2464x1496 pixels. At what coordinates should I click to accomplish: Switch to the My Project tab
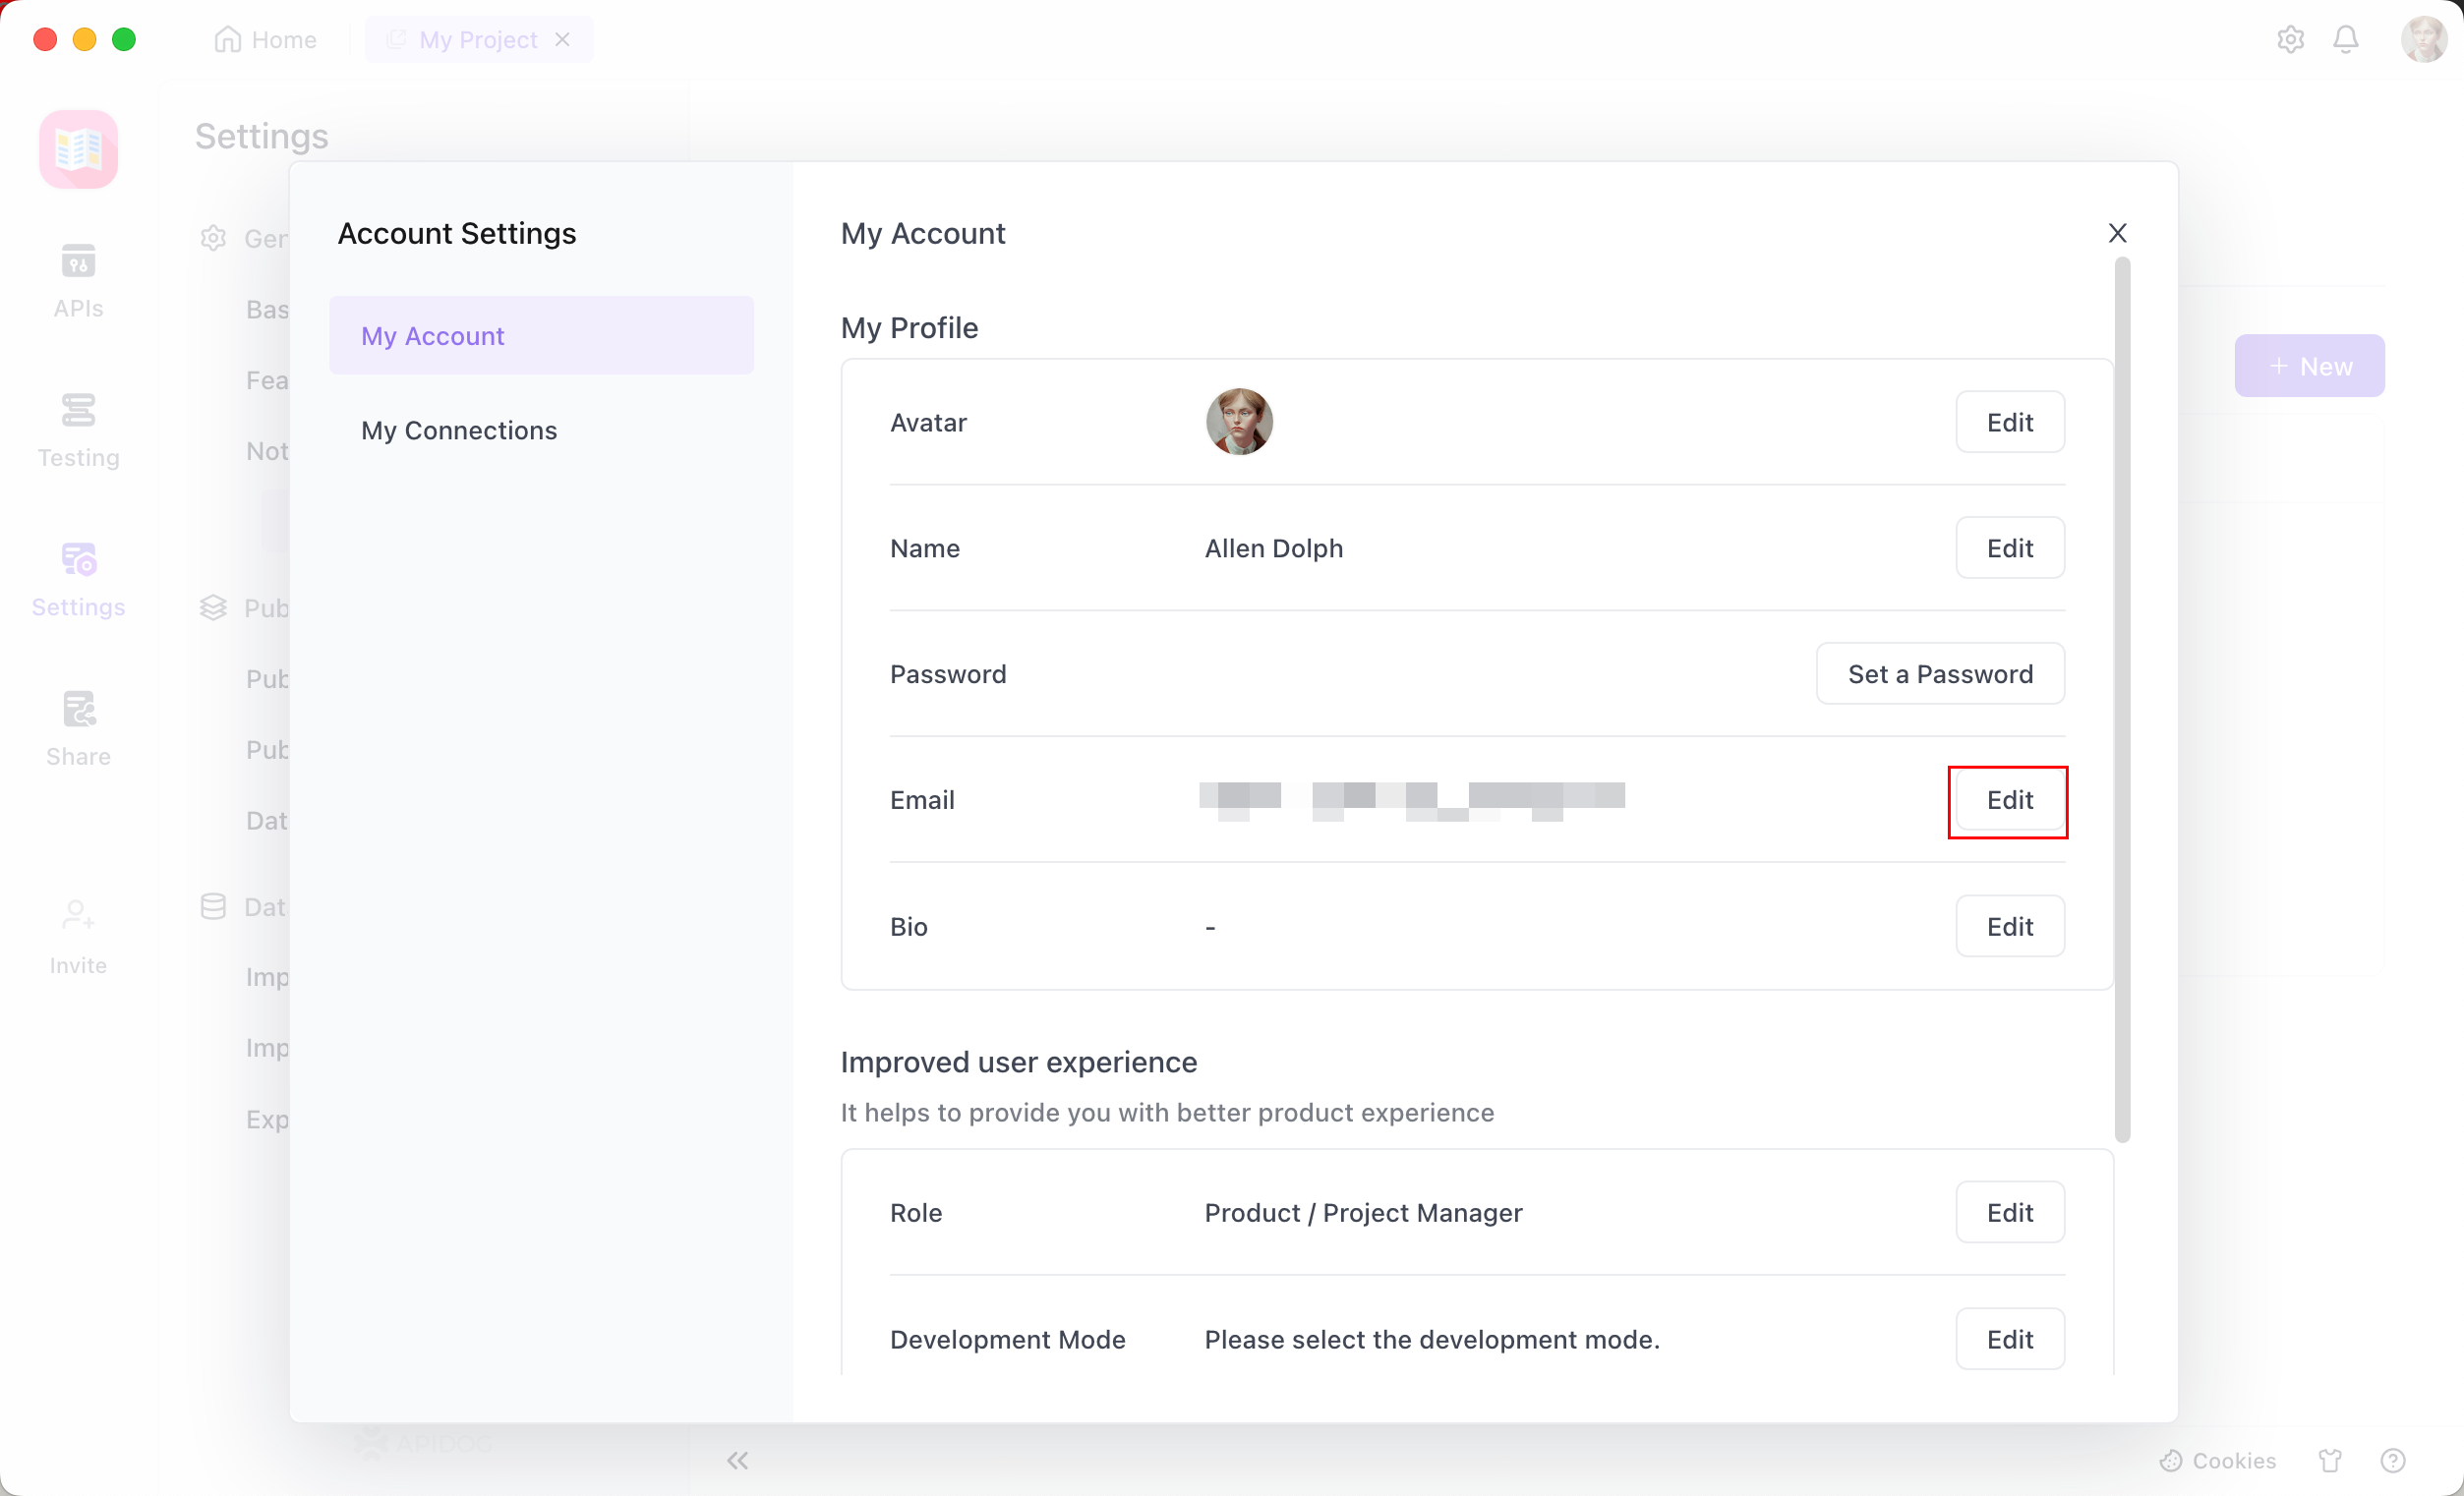pyautogui.click(x=478, y=39)
